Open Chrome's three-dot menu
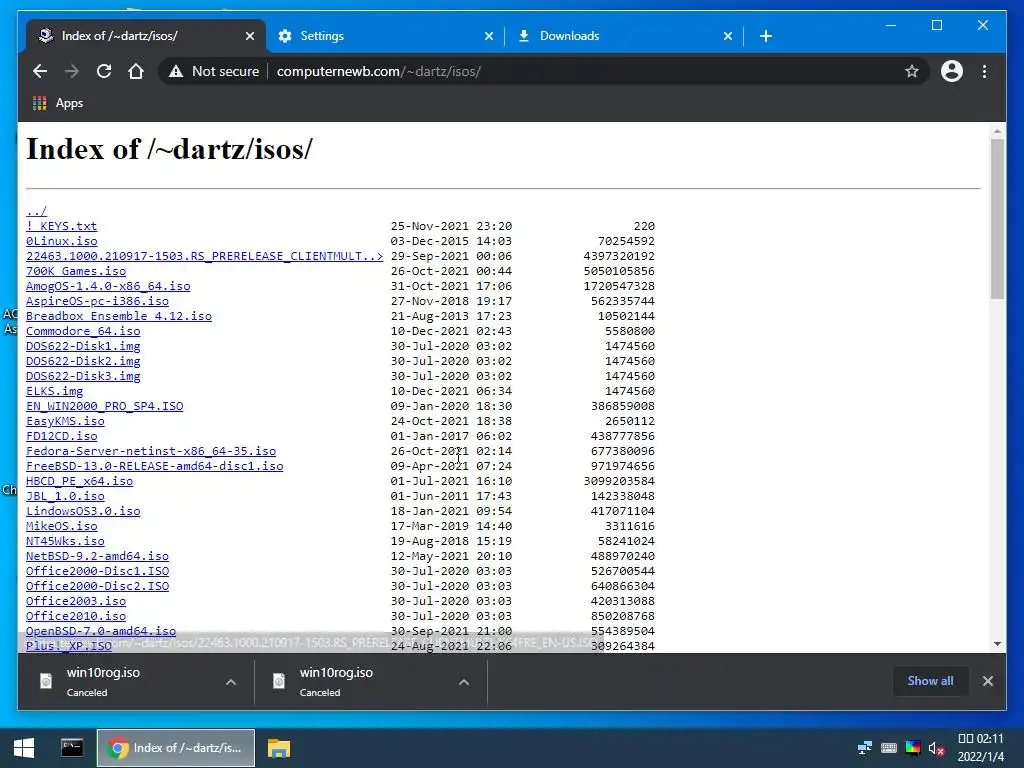This screenshot has height=768, width=1024. coord(984,71)
